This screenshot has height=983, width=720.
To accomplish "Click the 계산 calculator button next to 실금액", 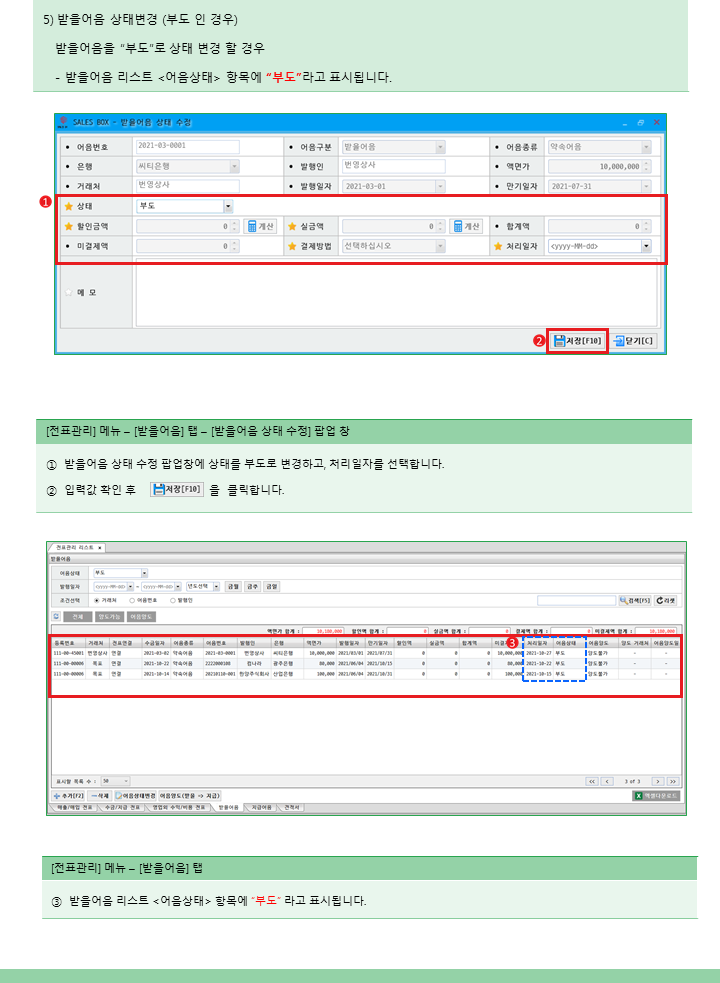I will pos(466,226).
